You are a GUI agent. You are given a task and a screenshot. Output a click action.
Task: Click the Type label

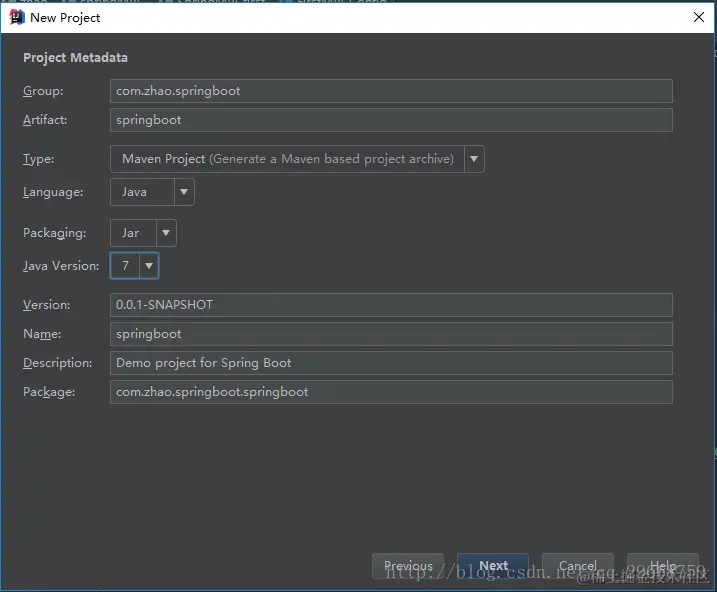click(x=38, y=159)
